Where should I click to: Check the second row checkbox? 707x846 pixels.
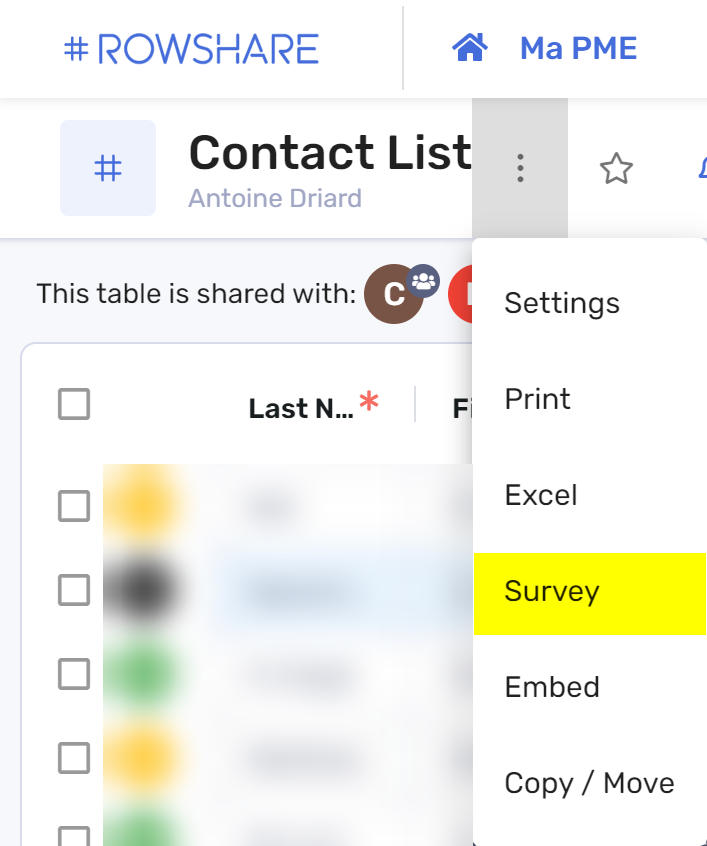pyautogui.click(x=74, y=590)
